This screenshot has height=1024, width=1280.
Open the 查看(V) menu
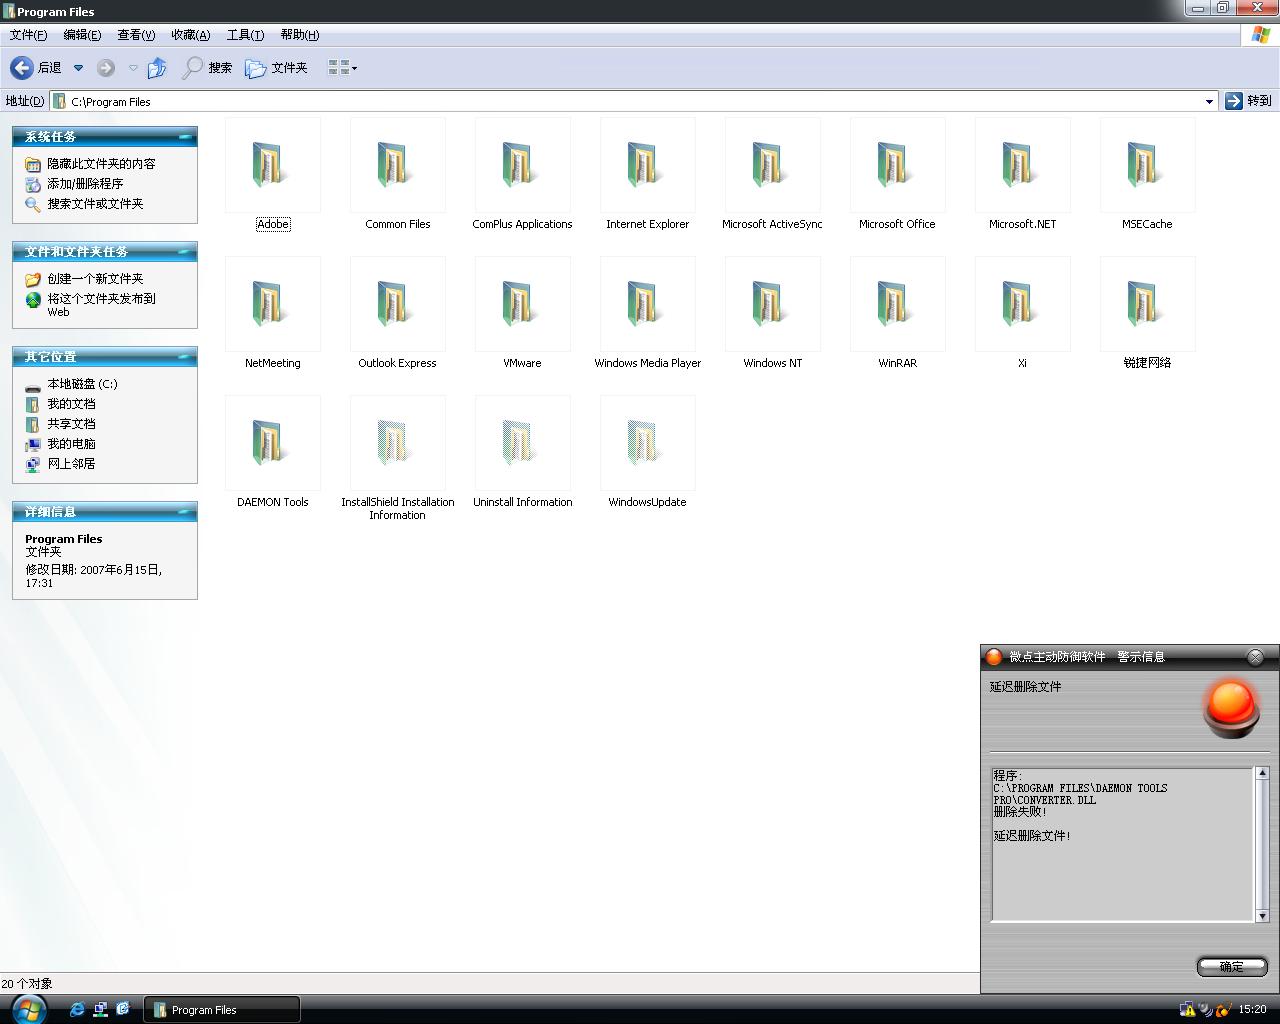click(x=136, y=35)
